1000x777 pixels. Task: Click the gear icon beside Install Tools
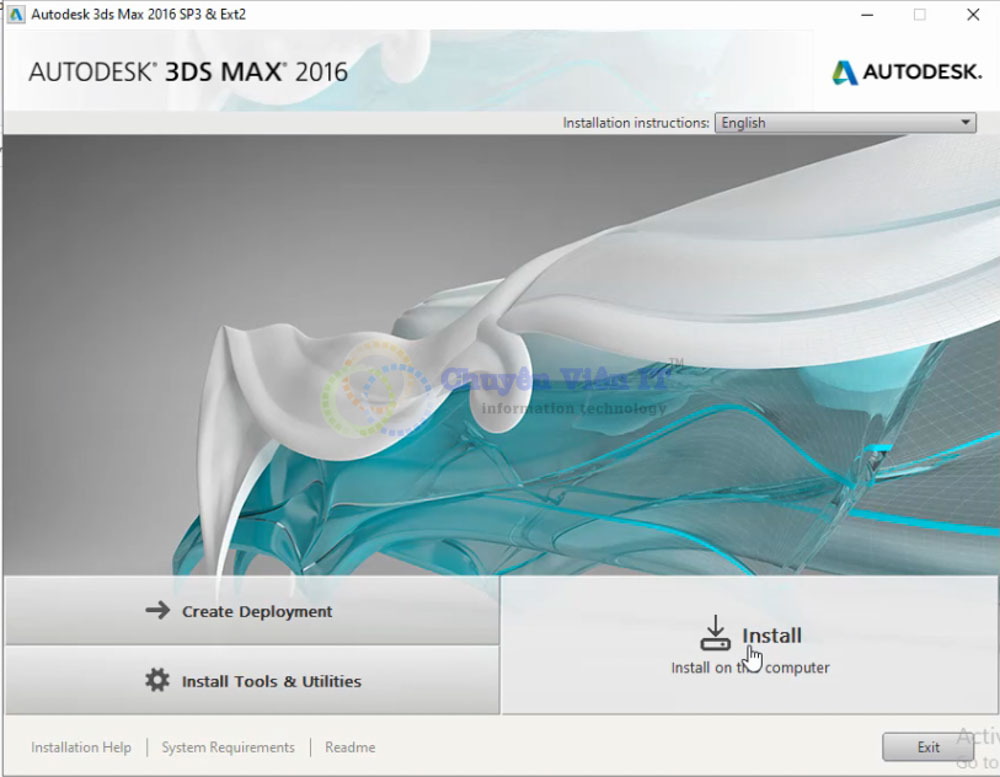157,681
